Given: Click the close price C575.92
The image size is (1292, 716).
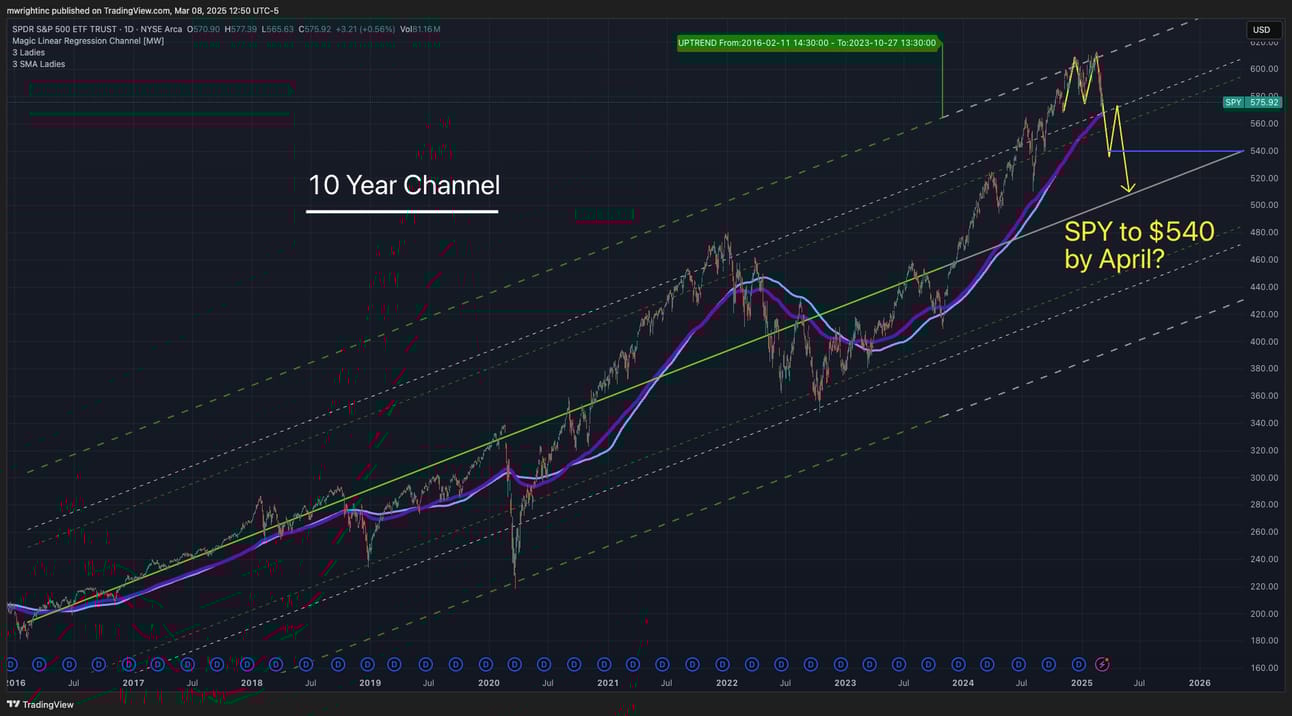Looking at the screenshot, I should click(315, 29).
